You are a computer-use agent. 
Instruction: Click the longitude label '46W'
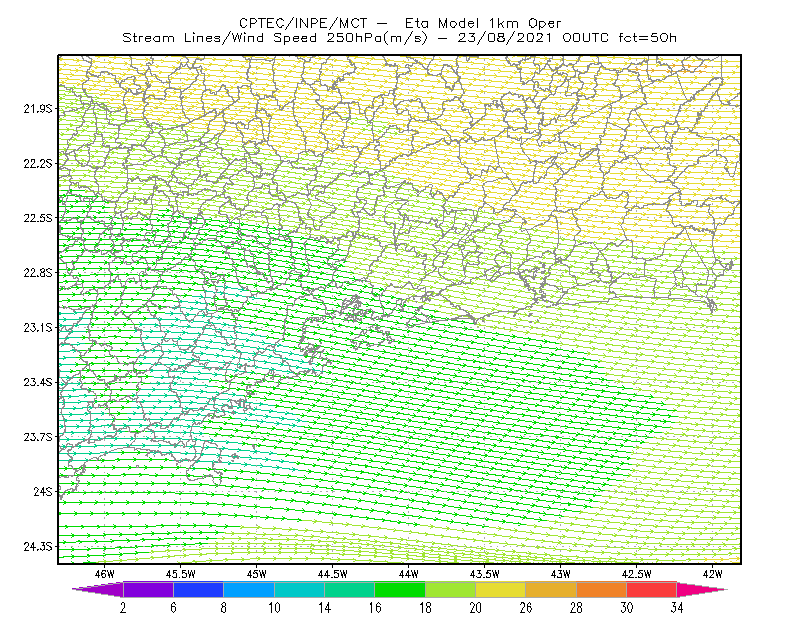point(105,574)
